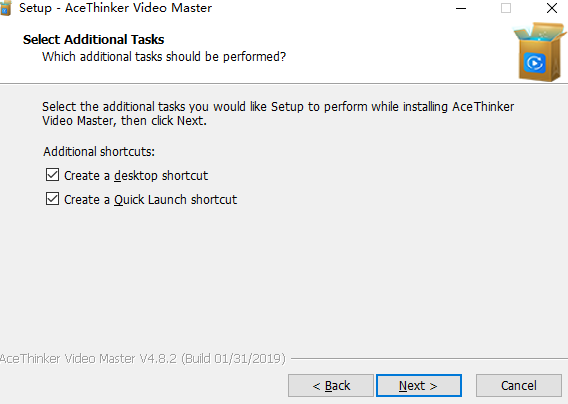The width and height of the screenshot is (568, 404).
Task: Click the 'Create a Quick Launch shortcut' label
Action: (x=150, y=200)
